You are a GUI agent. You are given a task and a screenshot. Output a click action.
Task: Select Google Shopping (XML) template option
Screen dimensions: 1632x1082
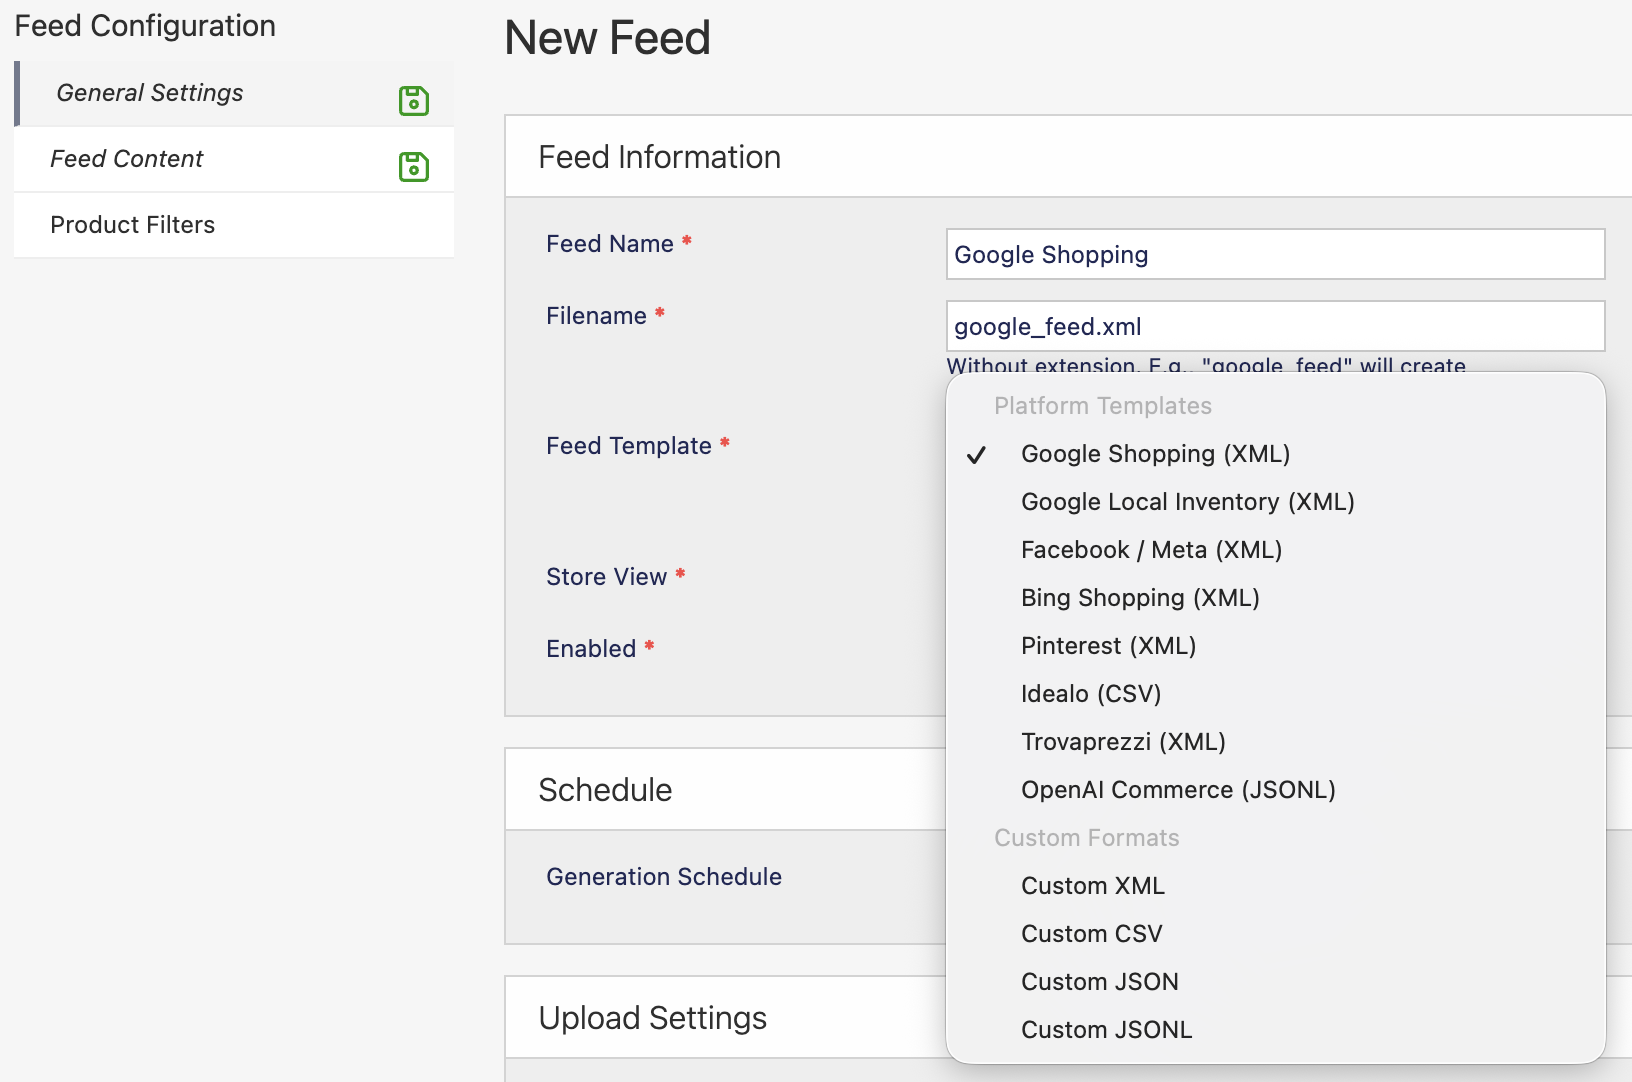coord(1275,454)
